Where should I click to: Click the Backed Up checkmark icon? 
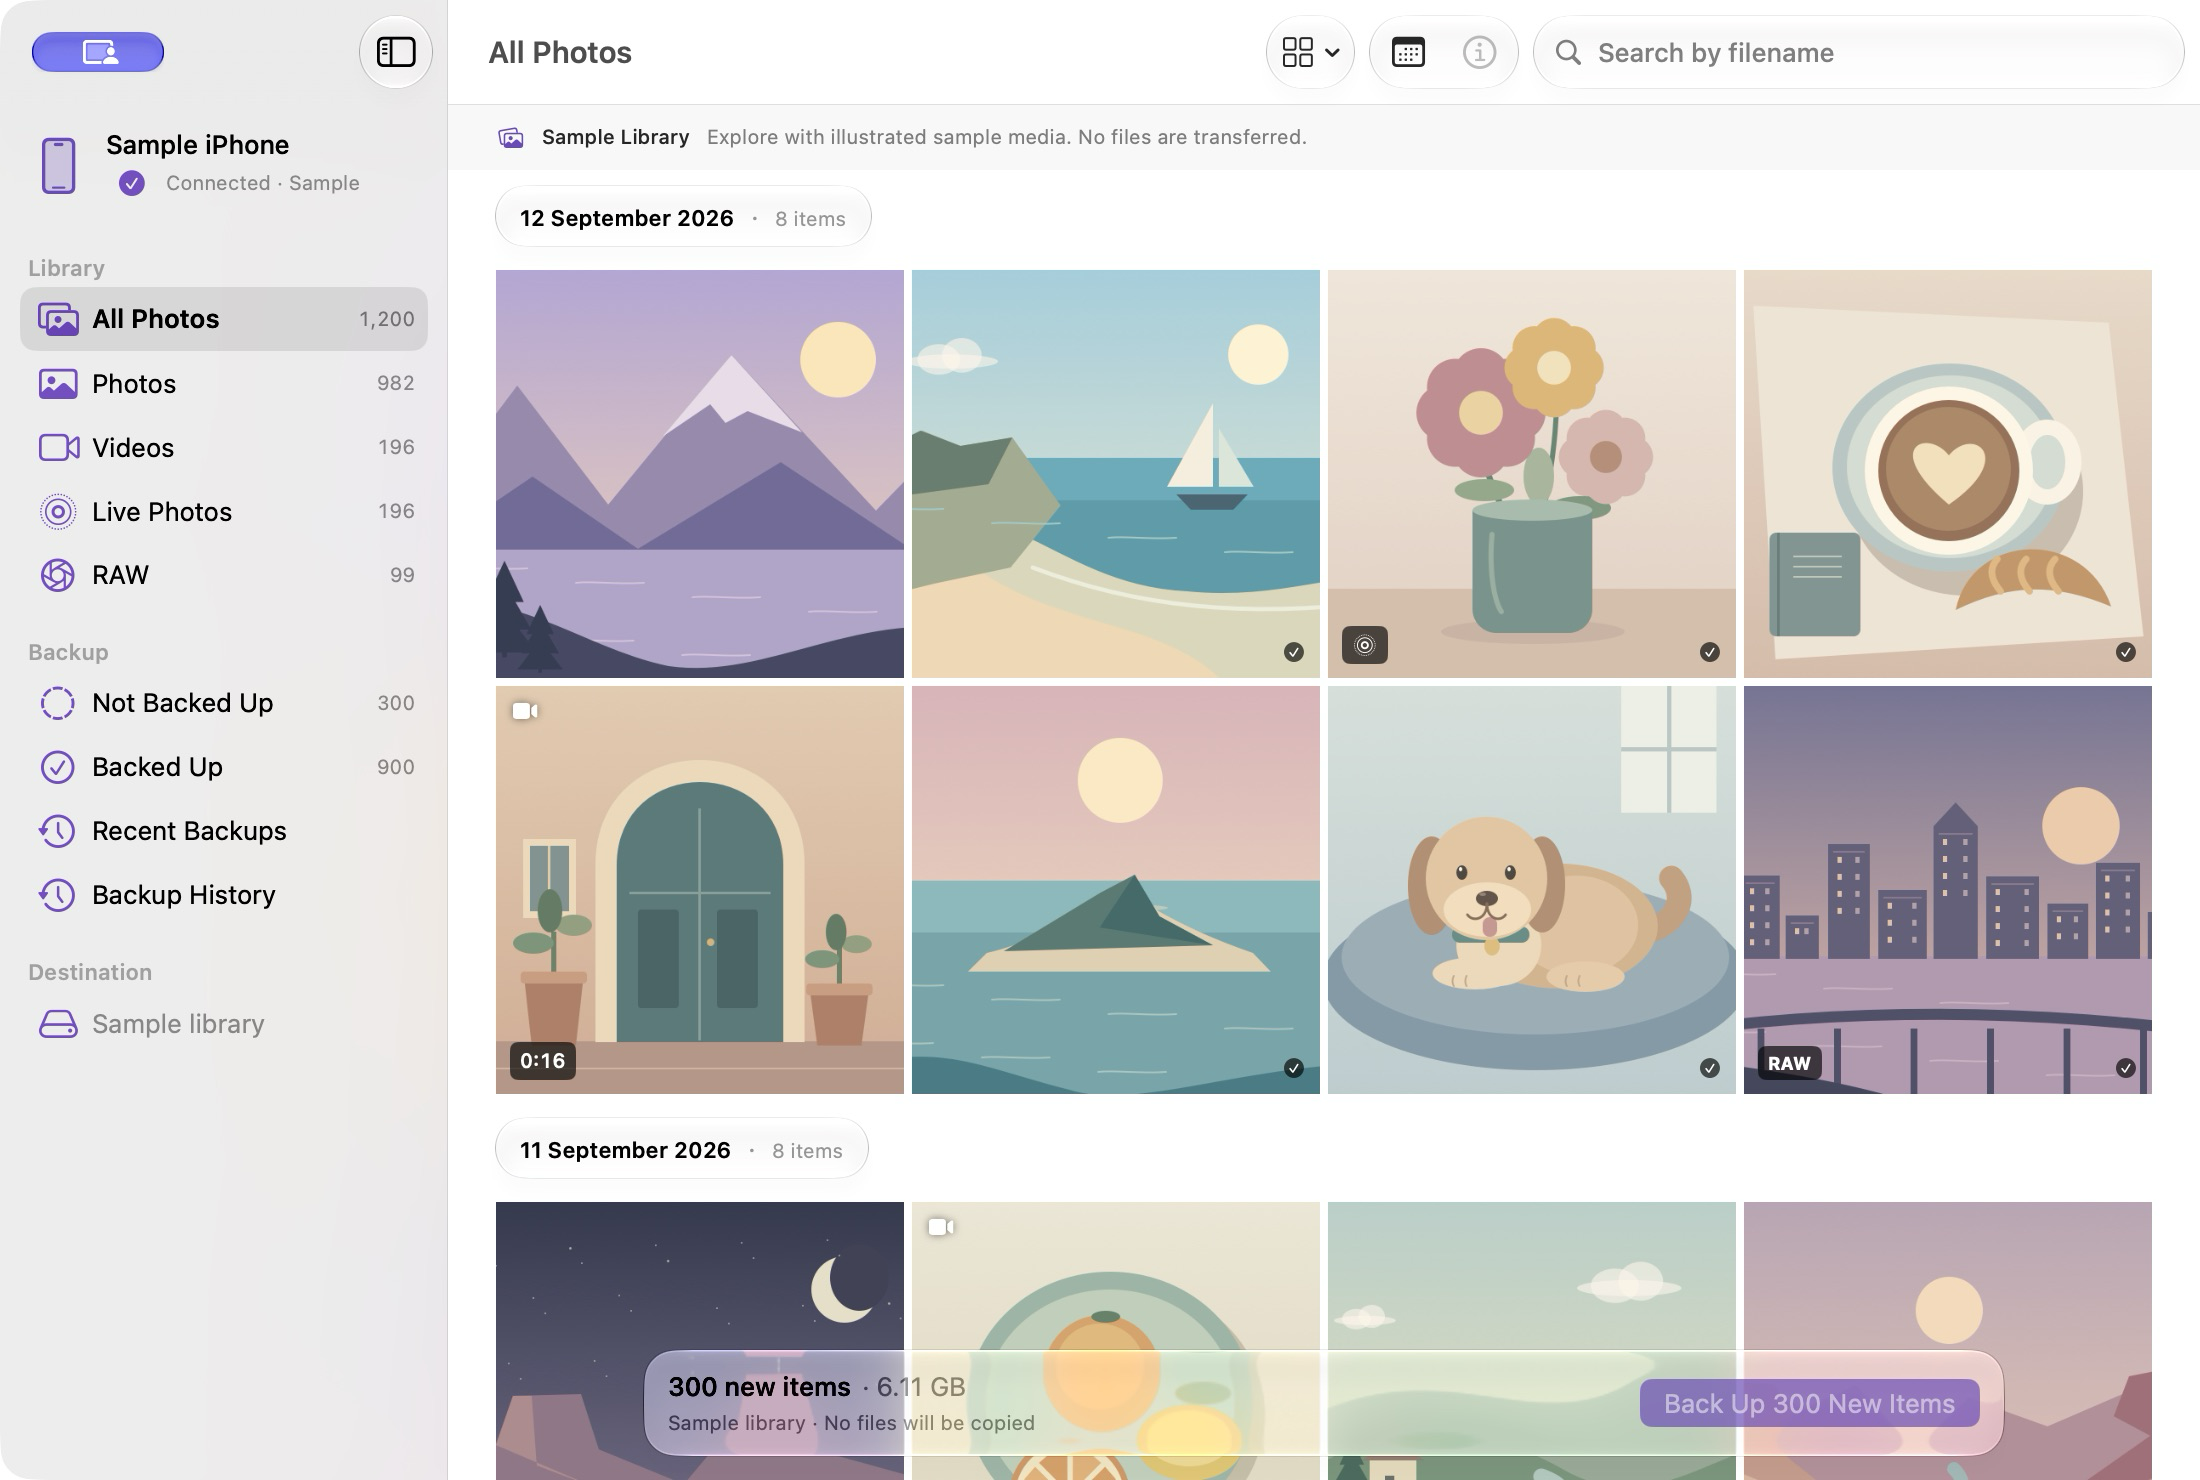pyautogui.click(x=58, y=767)
